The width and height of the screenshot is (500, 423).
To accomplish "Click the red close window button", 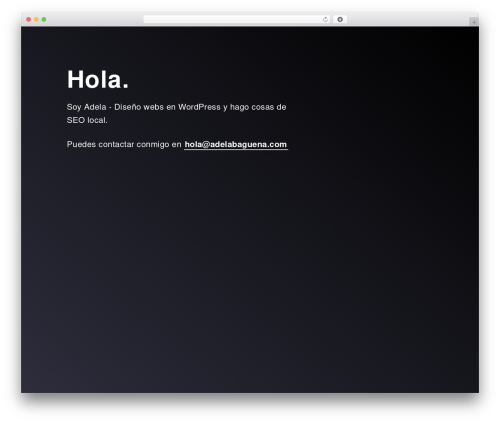I will pyautogui.click(x=29, y=20).
